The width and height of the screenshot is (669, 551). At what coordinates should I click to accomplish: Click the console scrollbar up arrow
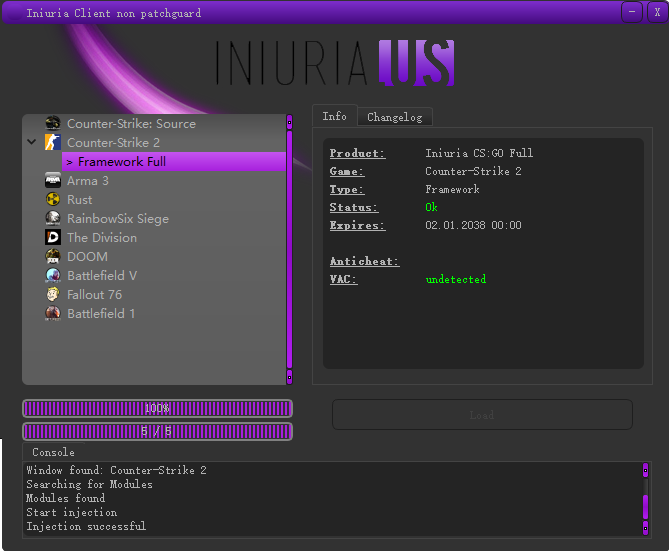point(645,469)
